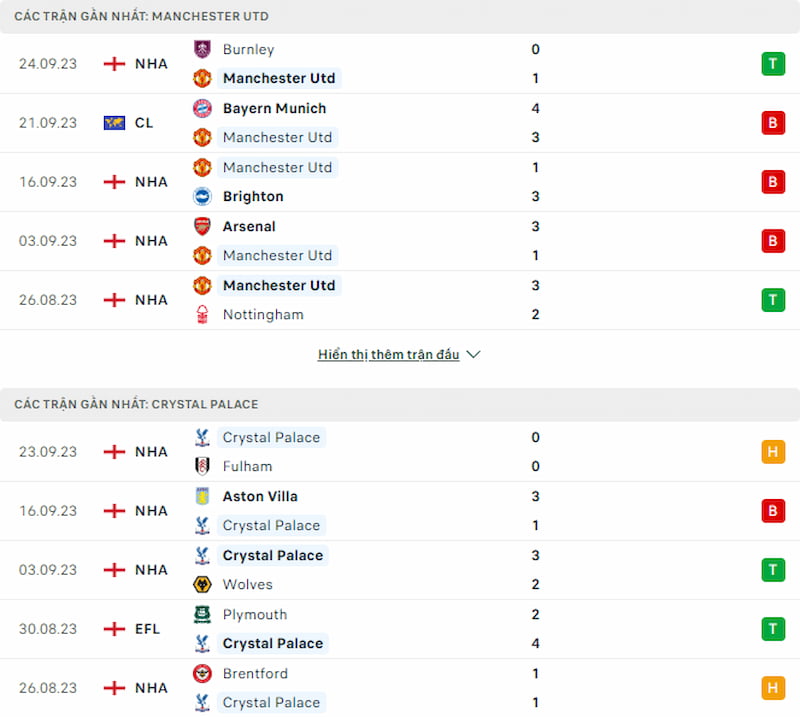800x717 pixels.
Task: Click red B badge for Bayern Munich match
Action: pos(773,123)
